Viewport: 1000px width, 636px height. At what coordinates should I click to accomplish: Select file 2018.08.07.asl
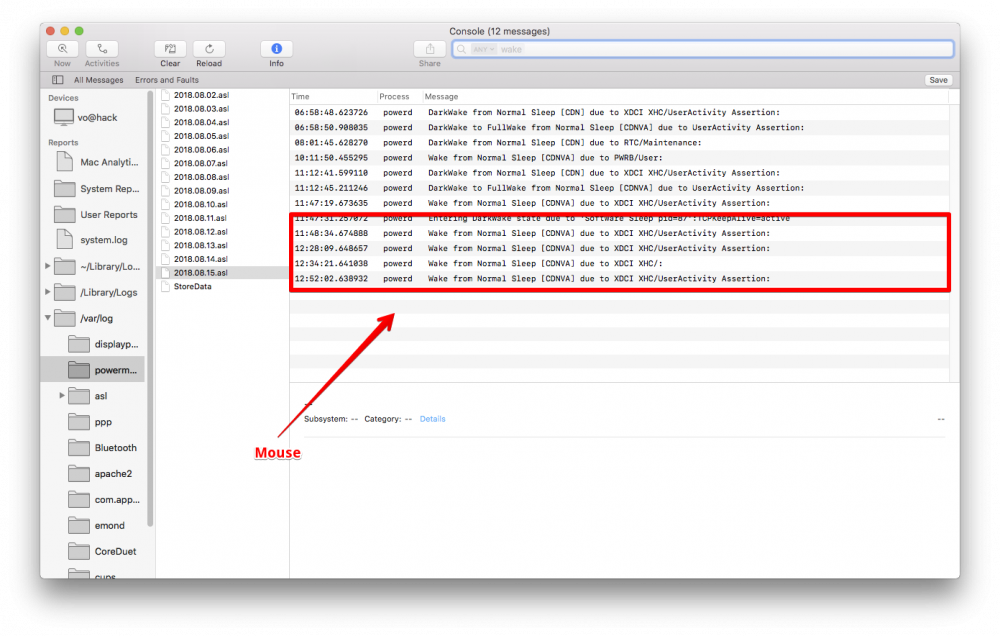click(x=201, y=163)
